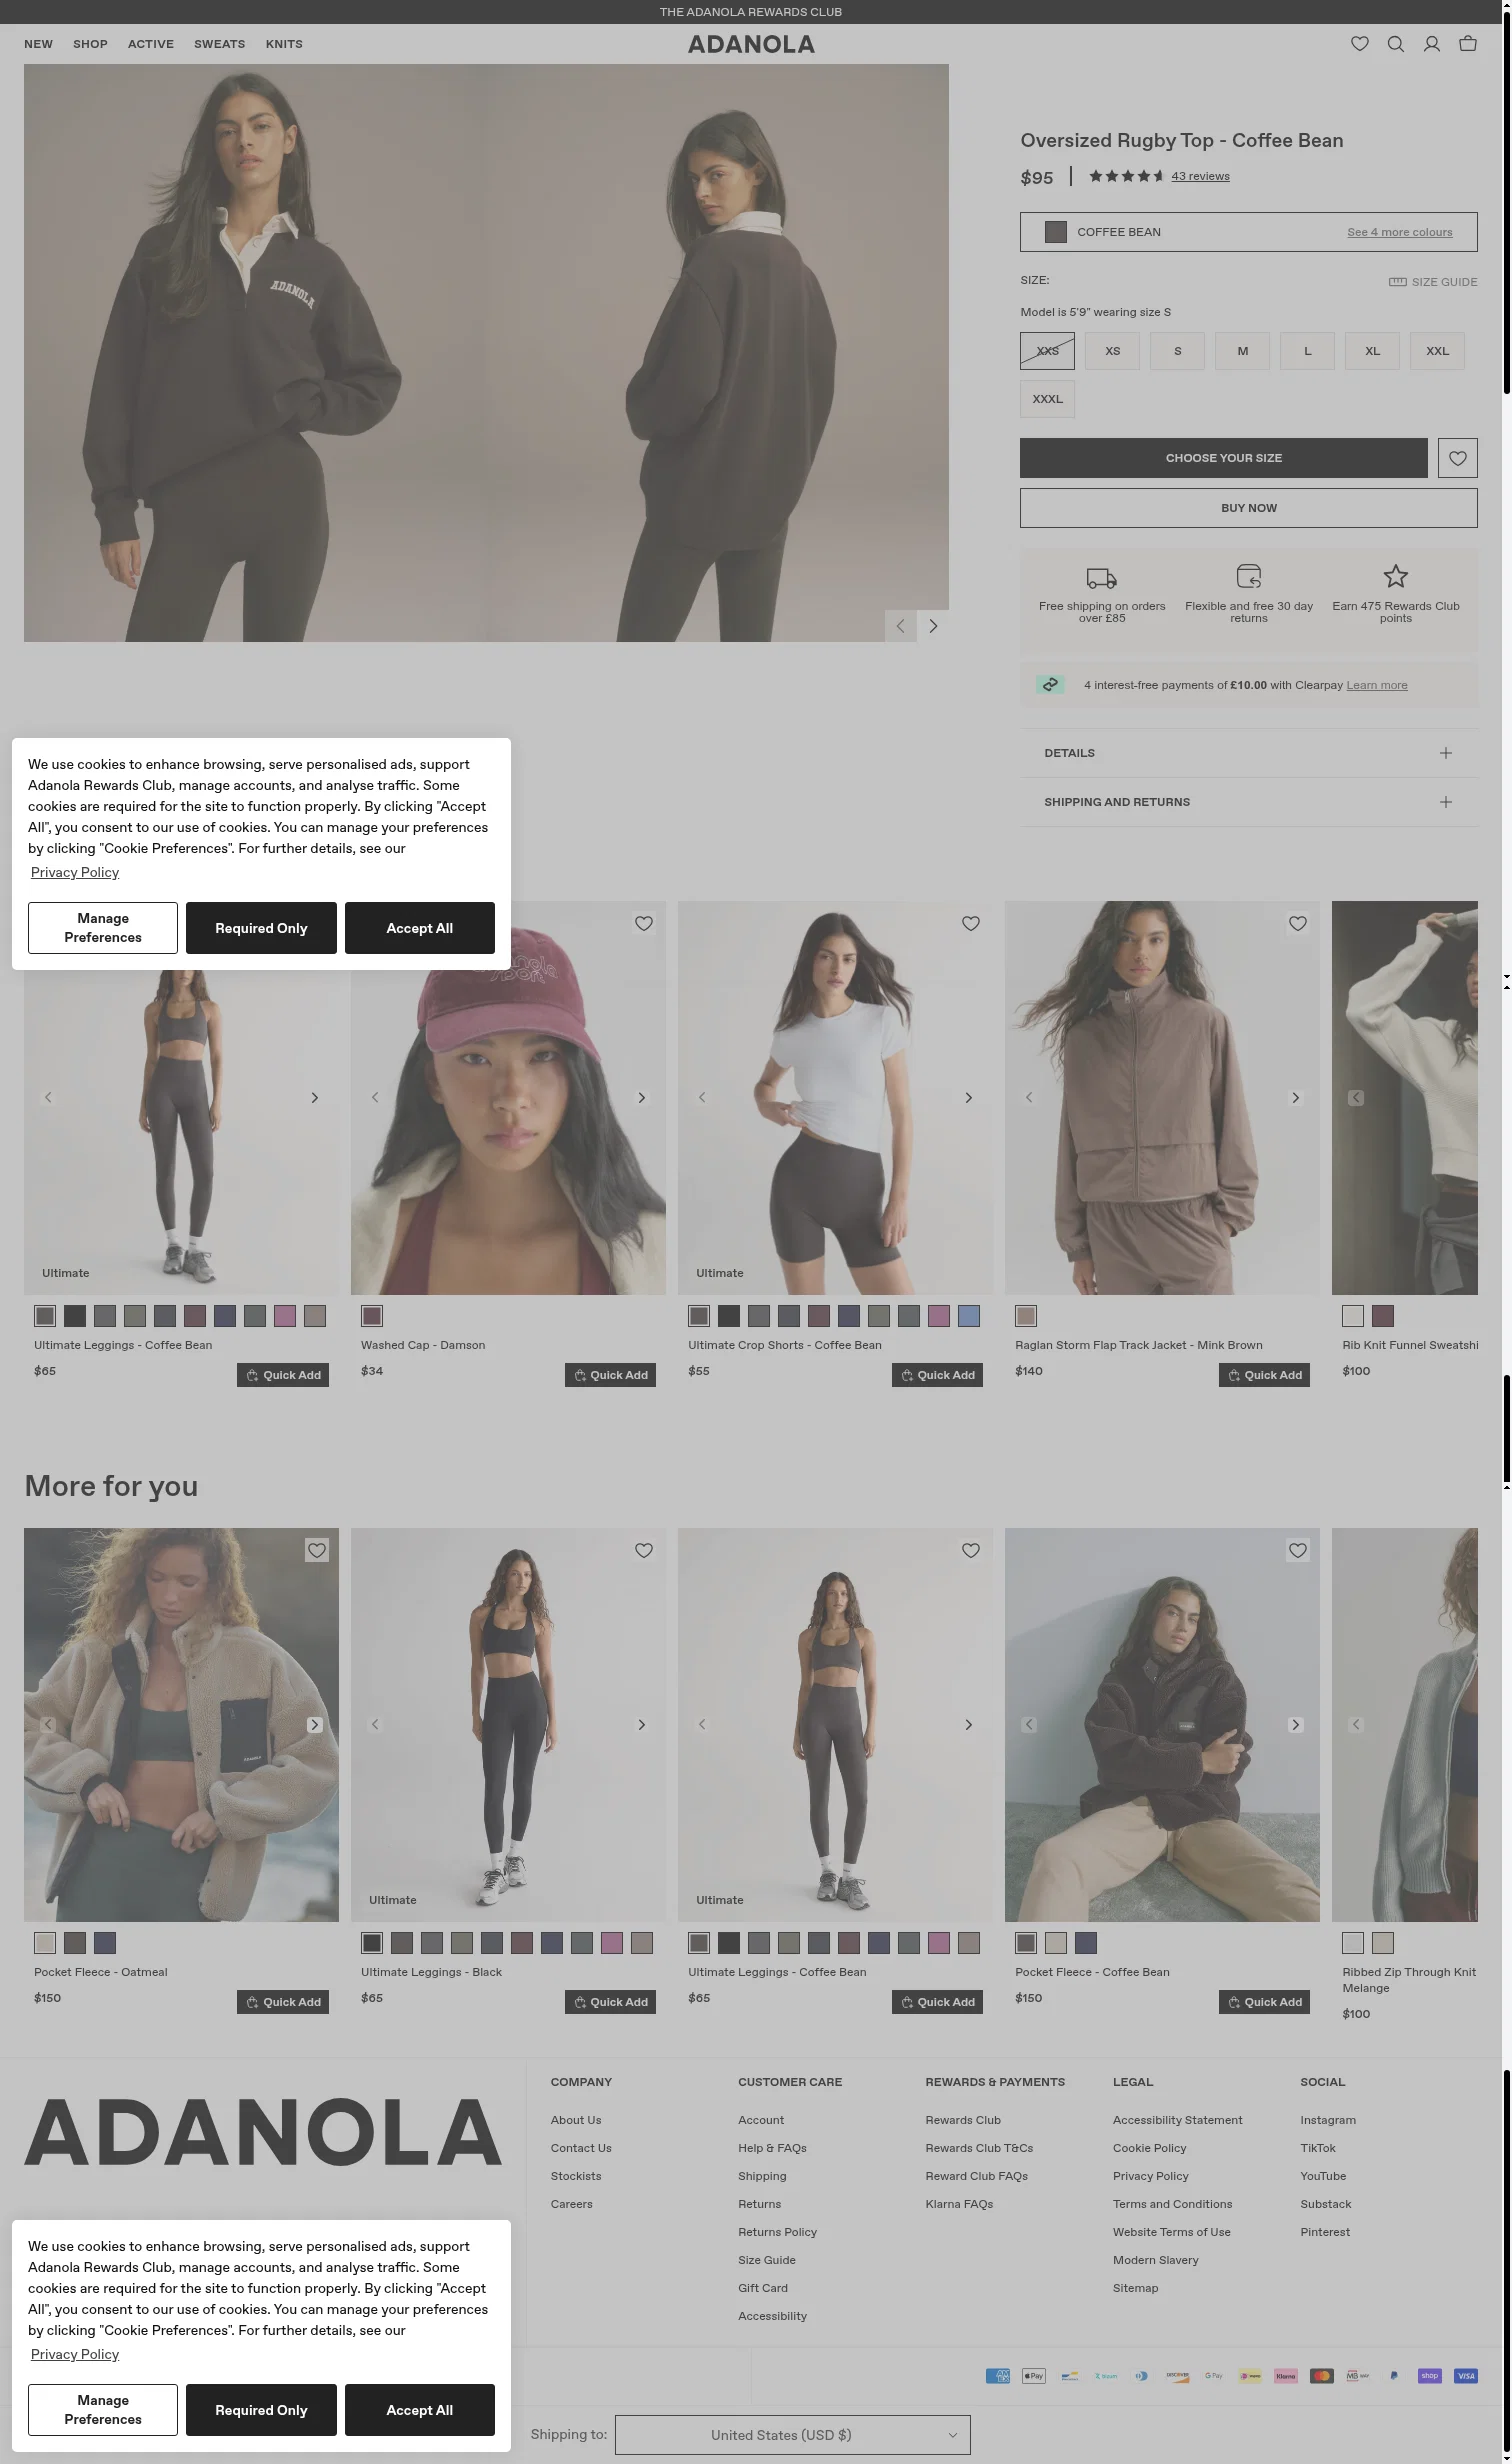This screenshot has height=2464, width=1512.
Task: Choose size XXXL
Action: [x=1048, y=399]
